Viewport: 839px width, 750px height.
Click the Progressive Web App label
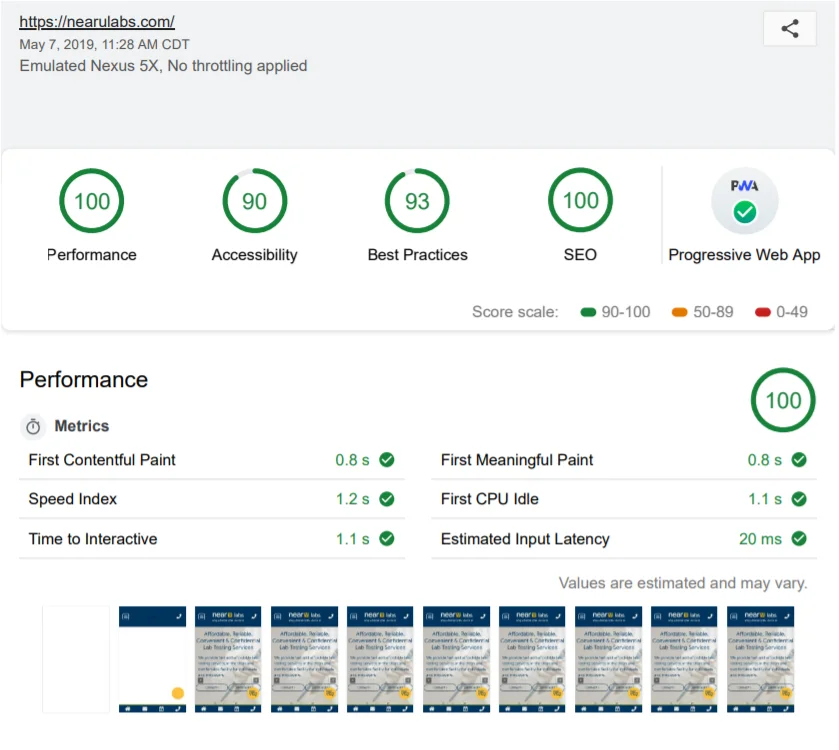point(744,255)
